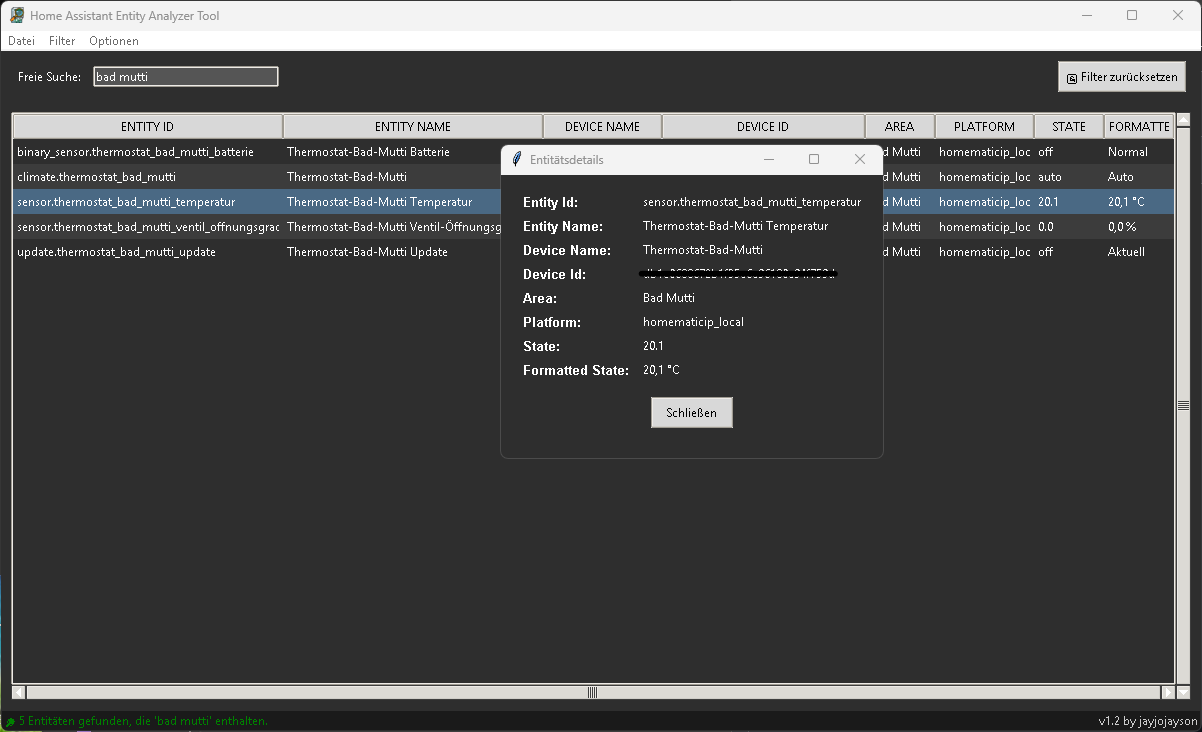Click the Entity Id value in details dialog

tap(752, 202)
